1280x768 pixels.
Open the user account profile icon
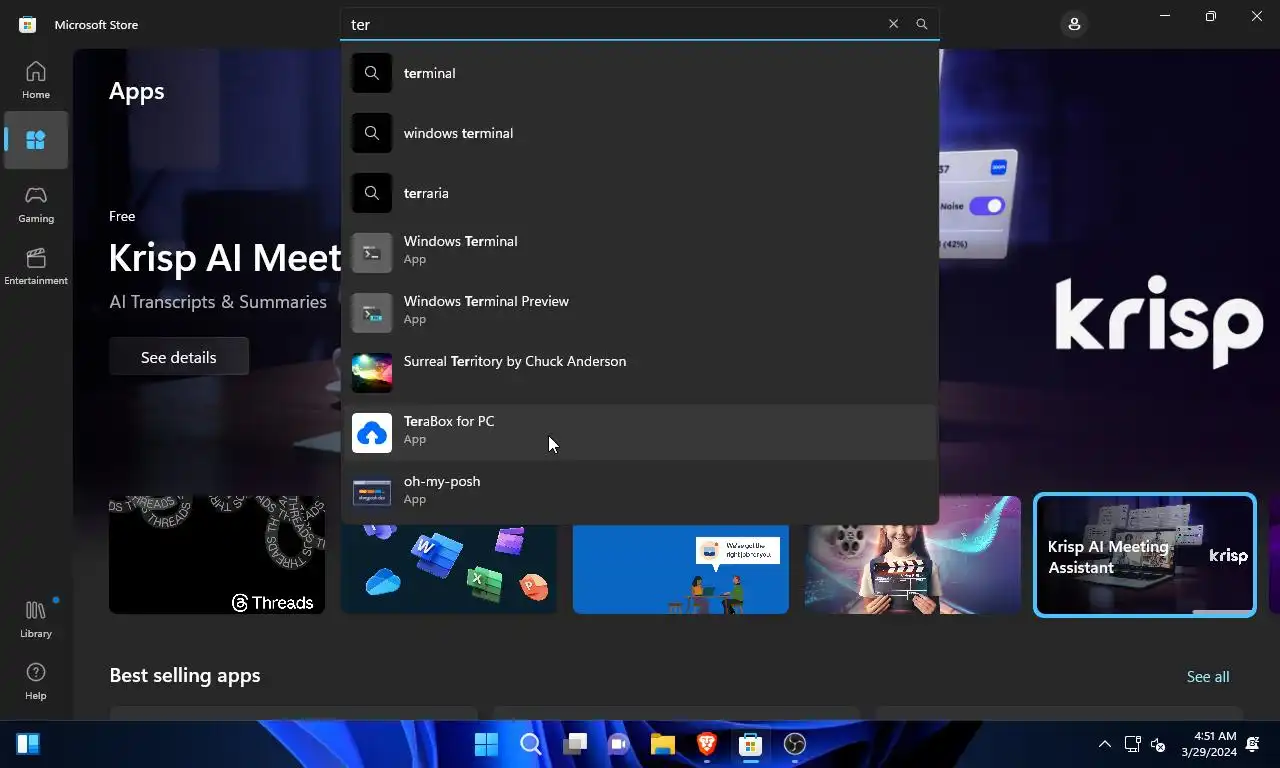tap(1074, 24)
